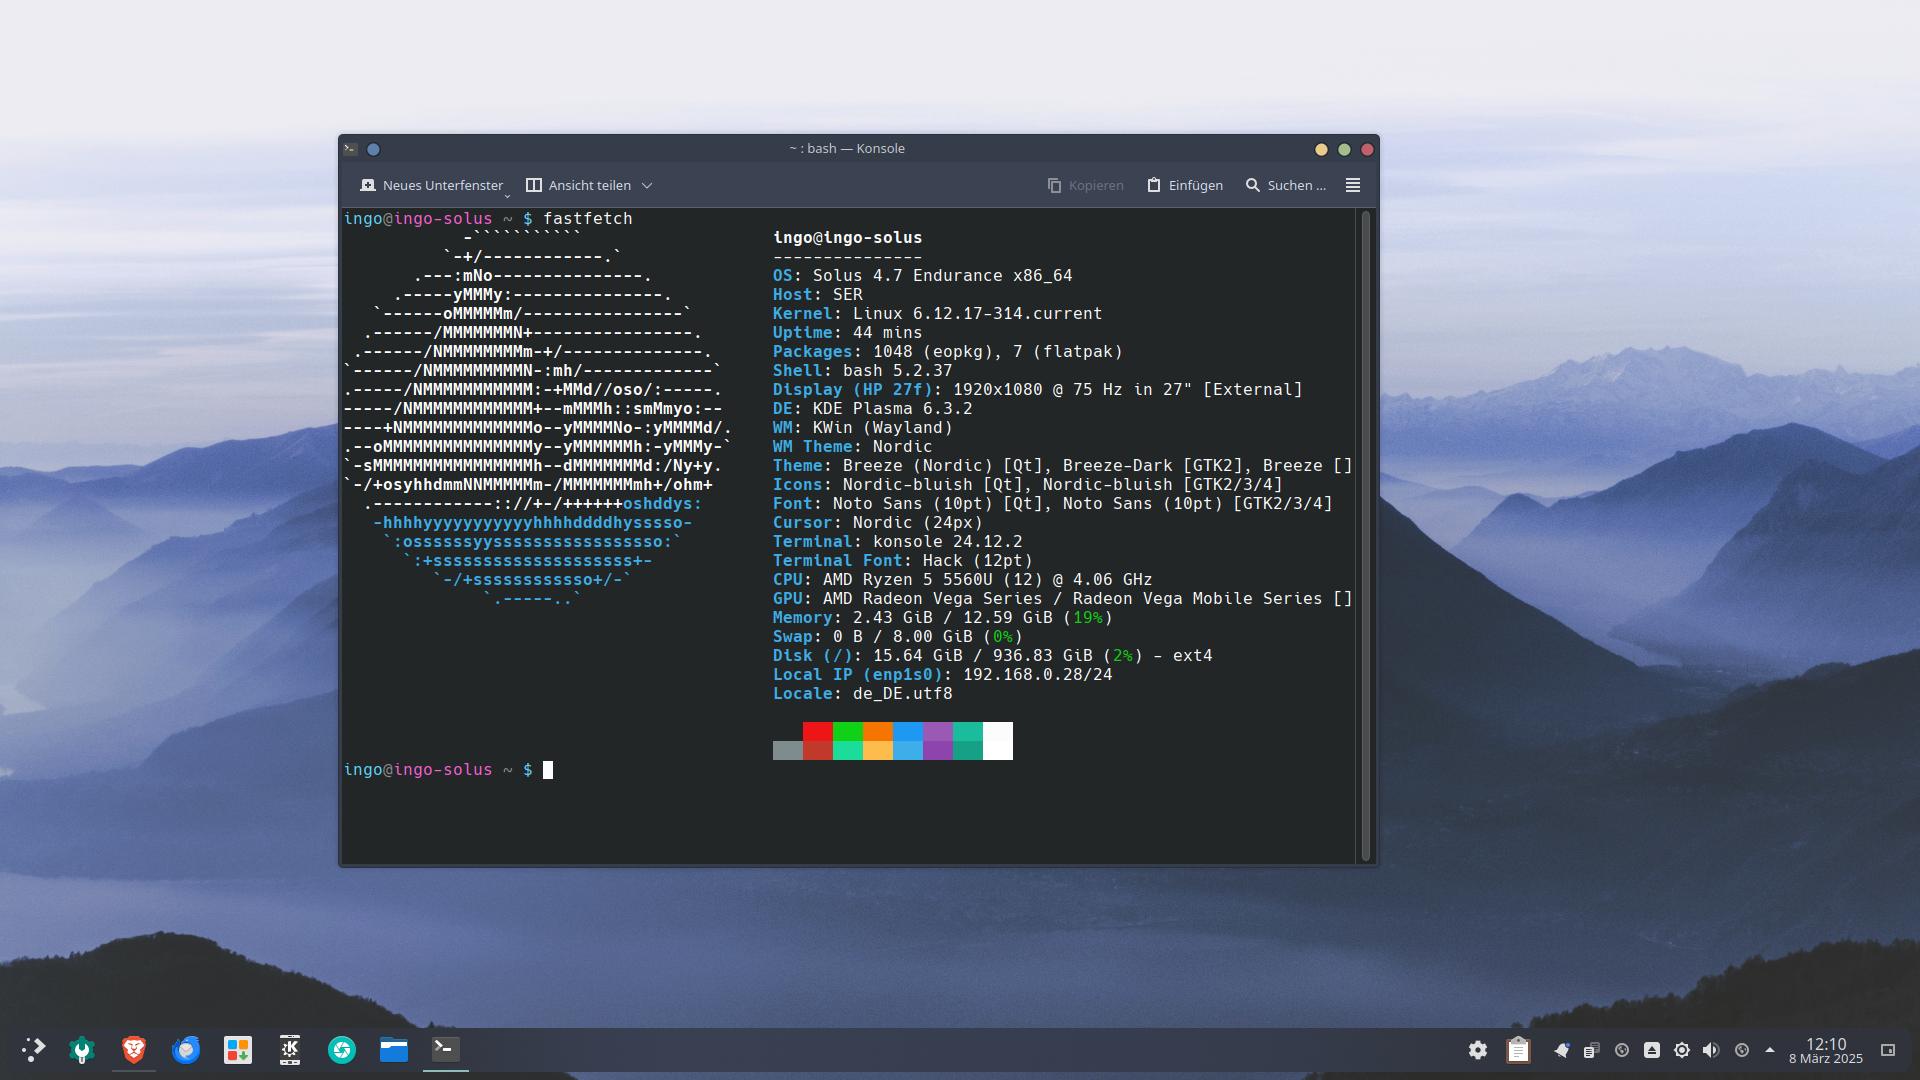Click the Kopieren toolbar button
This screenshot has height=1080, width=1920.
coord(1085,185)
